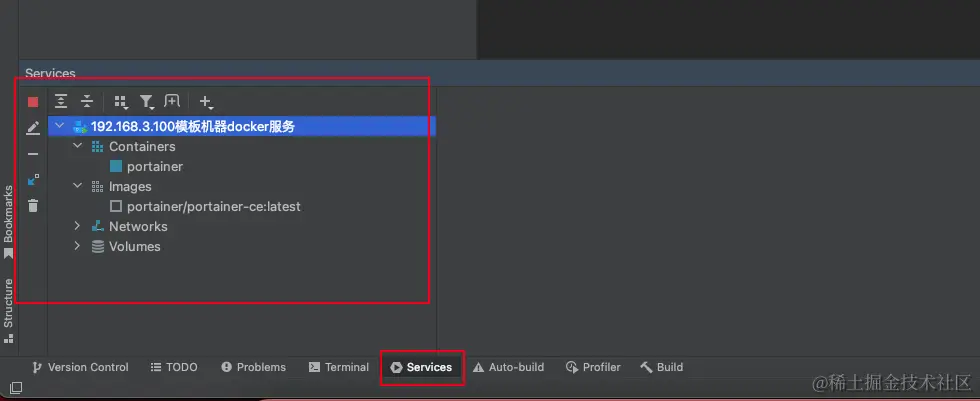Open the Terminal tool window
Image resolution: width=980 pixels, height=401 pixels.
[x=339, y=367]
